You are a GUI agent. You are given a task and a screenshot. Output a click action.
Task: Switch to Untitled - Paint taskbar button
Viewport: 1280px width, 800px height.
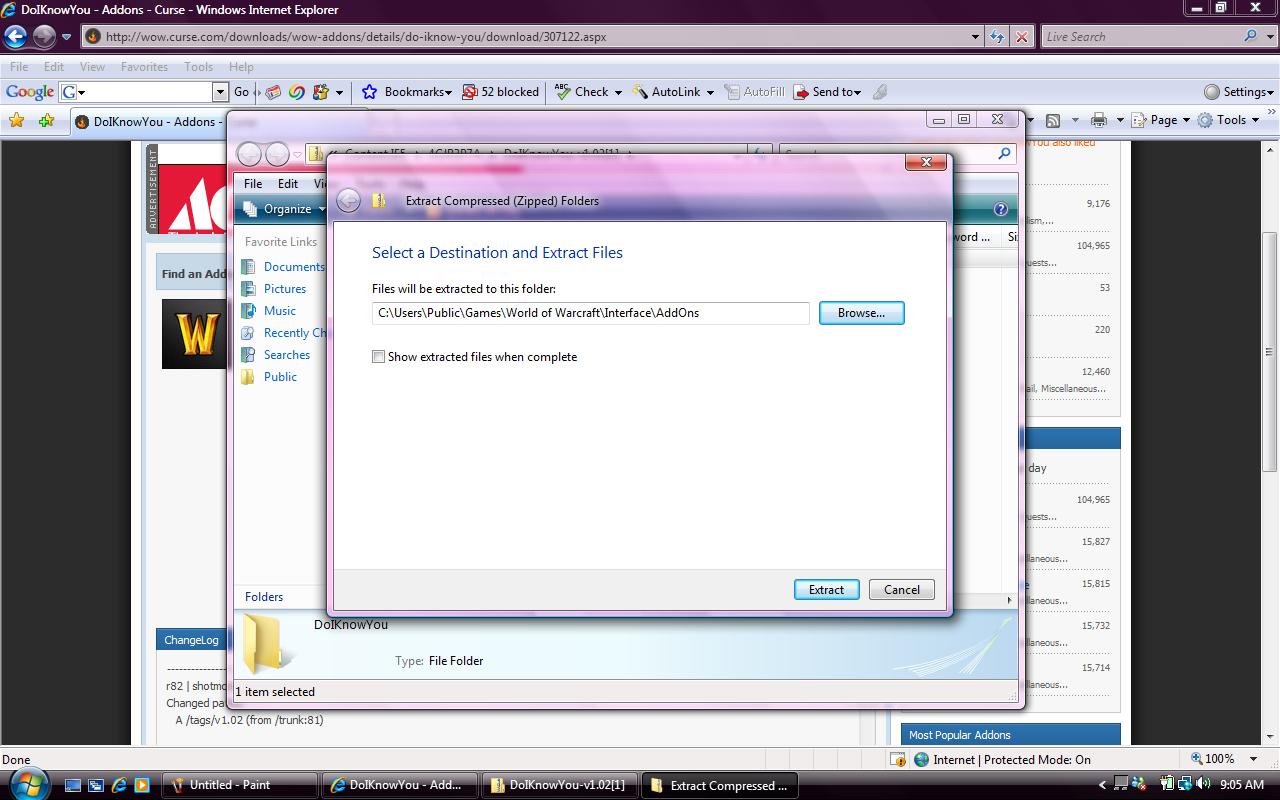tap(240, 785)
